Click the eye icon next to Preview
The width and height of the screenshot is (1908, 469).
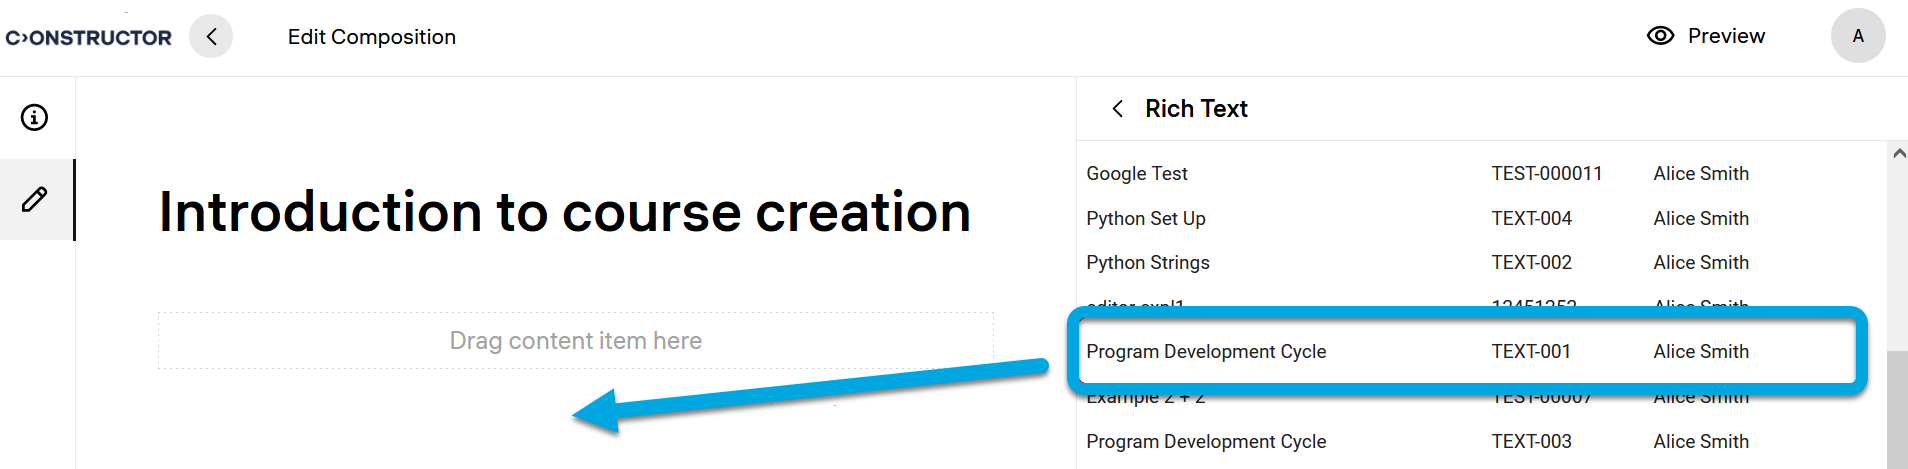pyautogui.click(x=1660, y=36)
